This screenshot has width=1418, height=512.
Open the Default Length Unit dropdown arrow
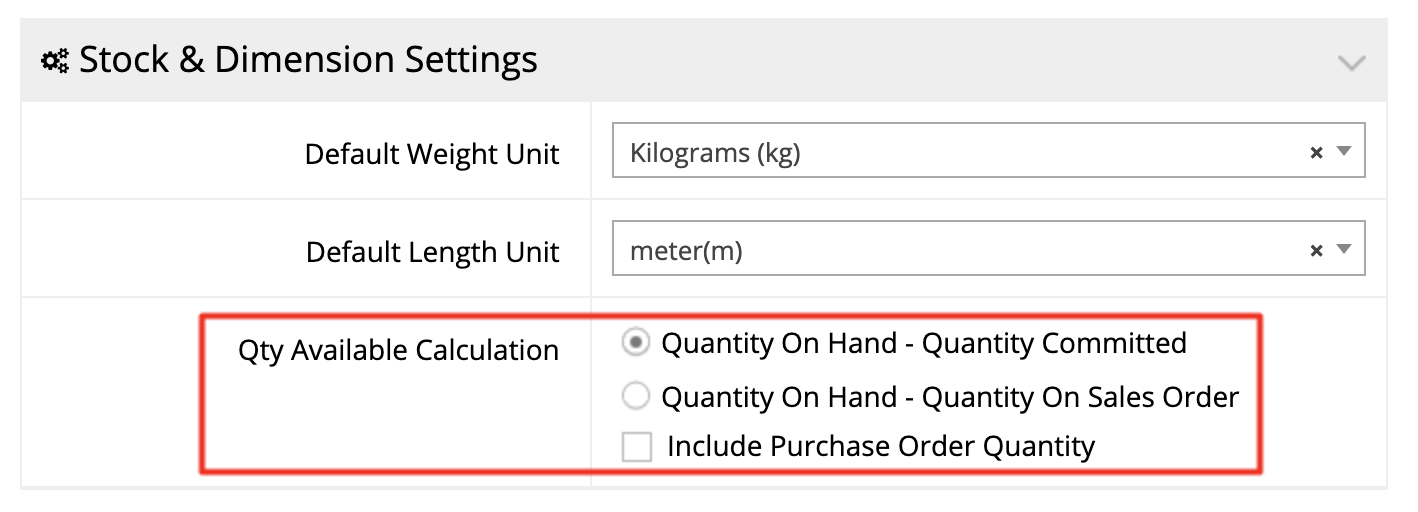coord(1344,250)
